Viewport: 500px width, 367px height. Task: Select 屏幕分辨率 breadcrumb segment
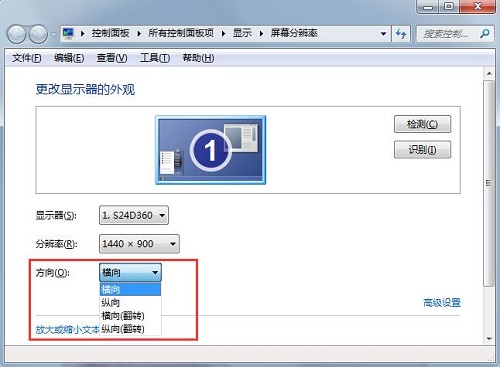294,33
